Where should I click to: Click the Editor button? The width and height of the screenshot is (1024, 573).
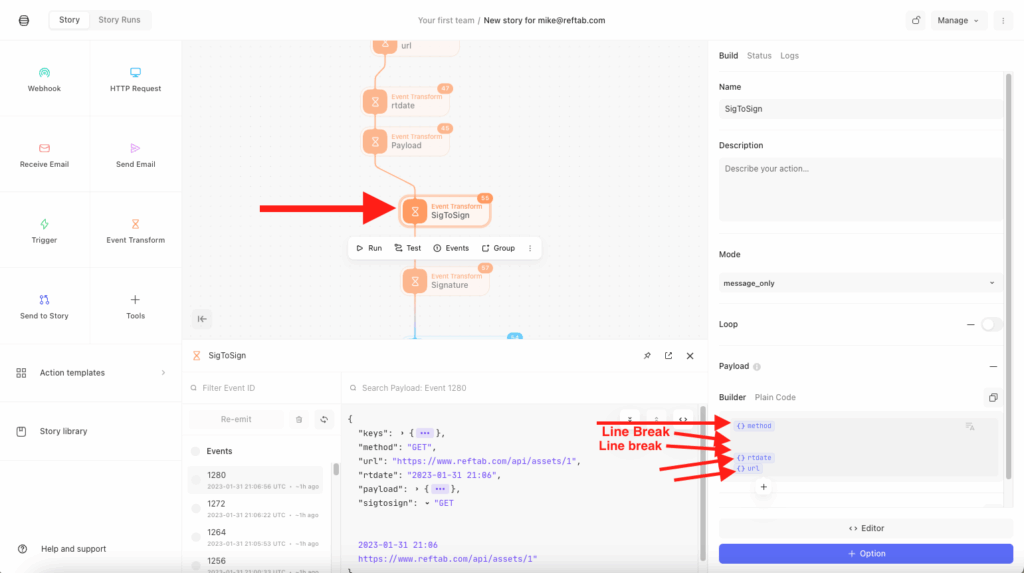click(865, 528)
